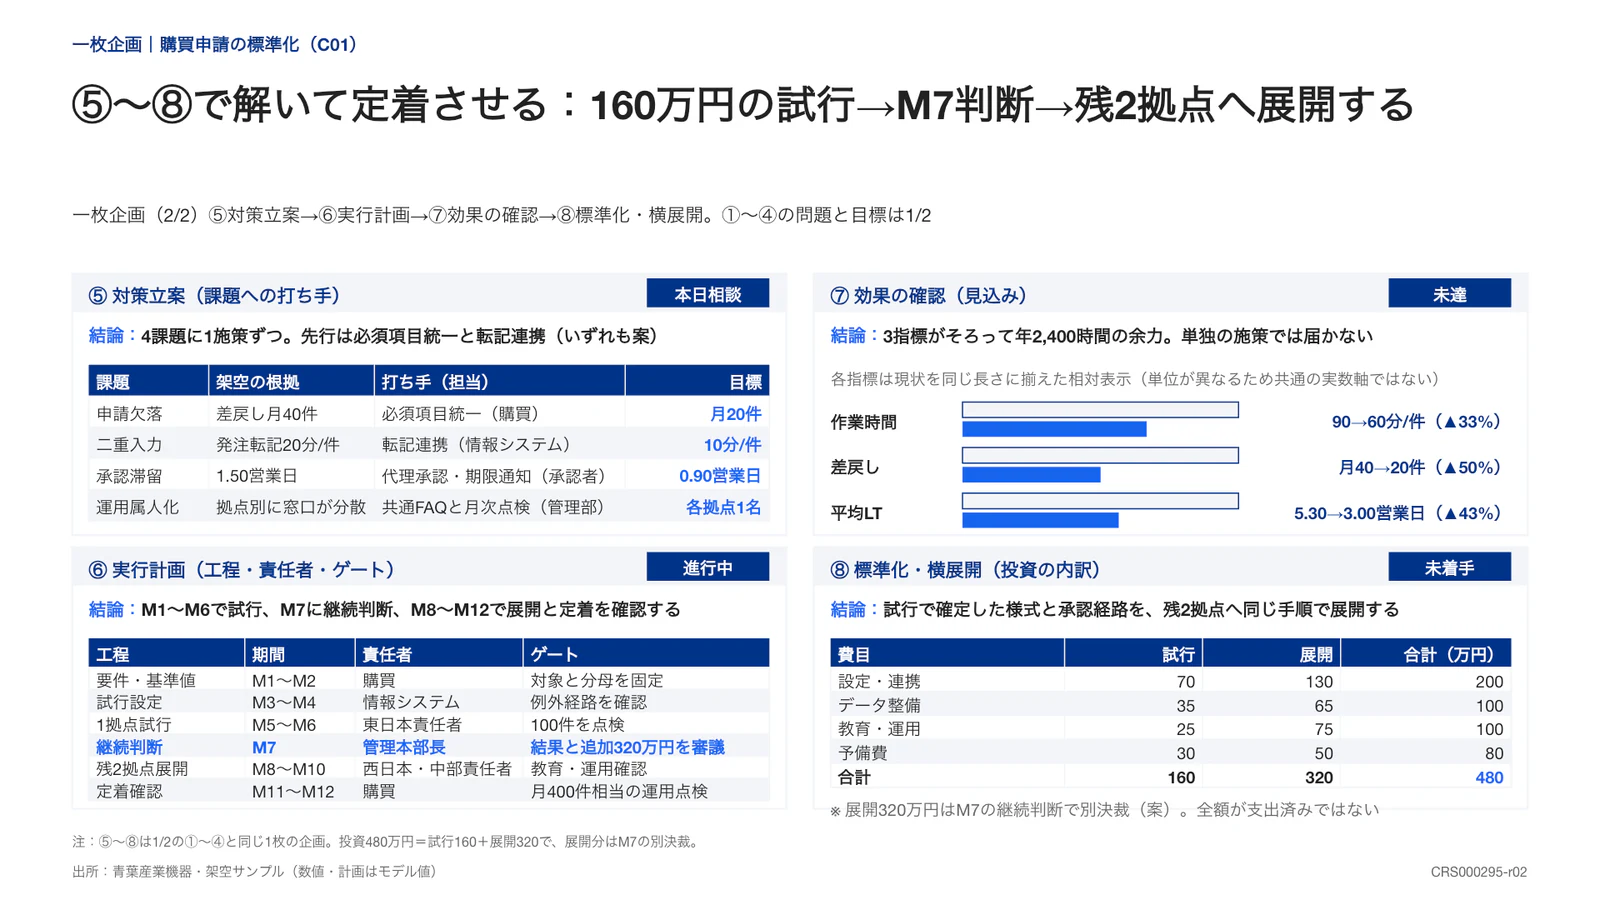
Task: Click the 5.30→3.00営業日（▲43%） value
Action: [1400, 513]
